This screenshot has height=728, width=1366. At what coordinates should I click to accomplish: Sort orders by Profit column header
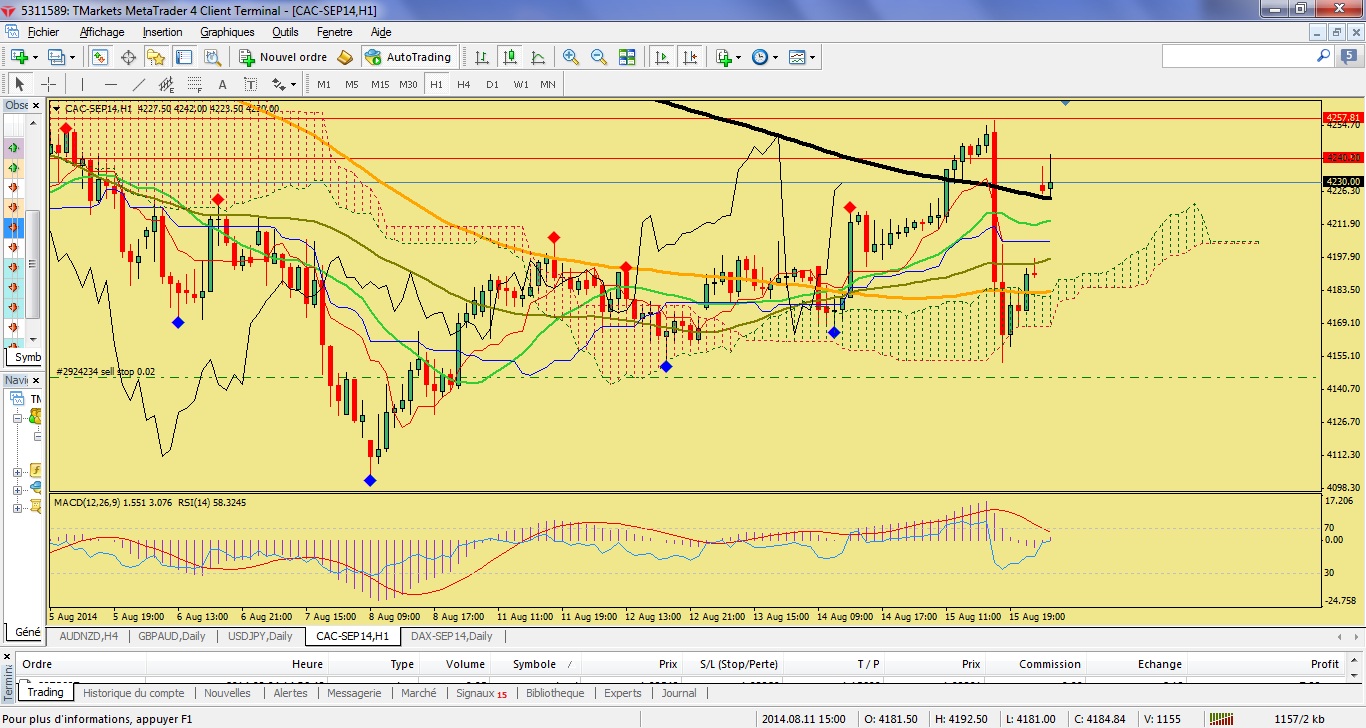[1324, 664]
